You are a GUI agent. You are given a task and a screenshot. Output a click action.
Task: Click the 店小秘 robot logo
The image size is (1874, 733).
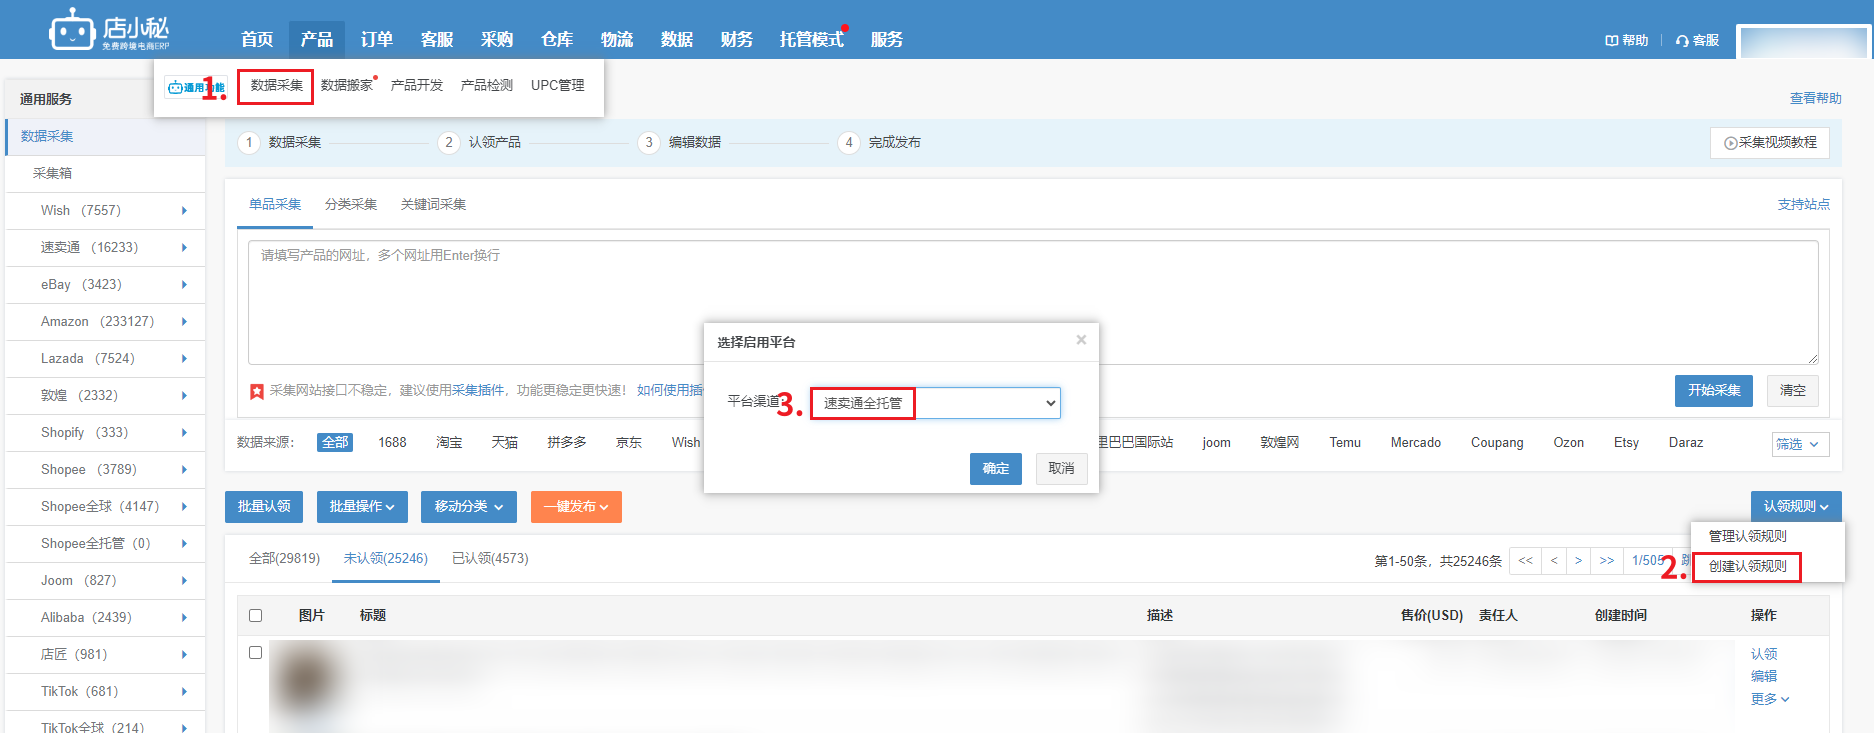109,30
